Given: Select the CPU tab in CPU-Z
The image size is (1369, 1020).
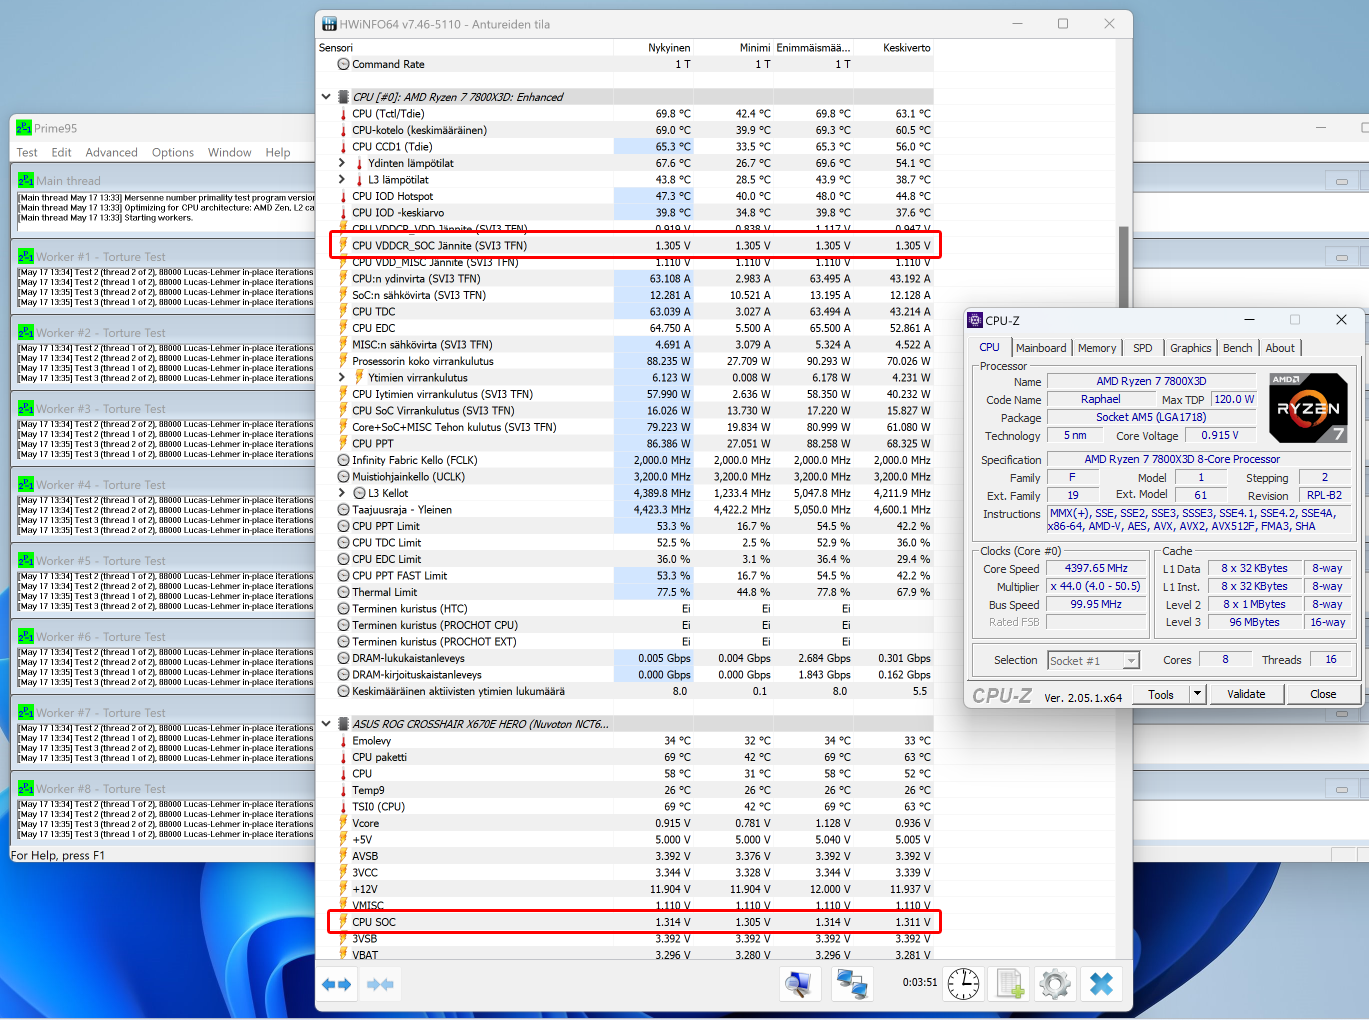Looking at the screenshot, I should pyautogui.click(x=990, y=347).
